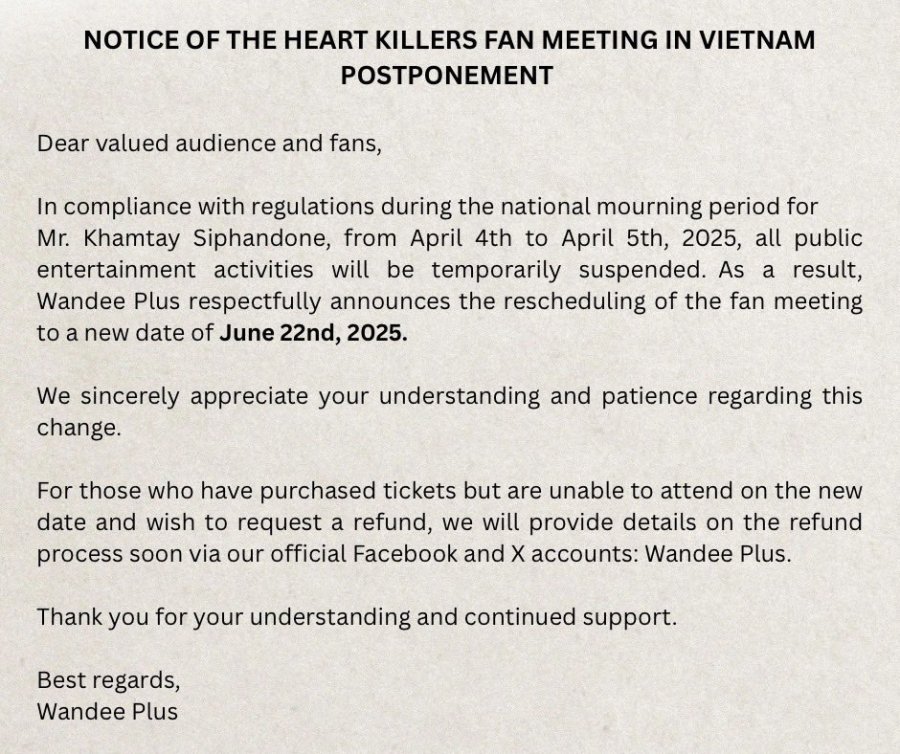Click the text 'April 4th'

click(460, 238)
